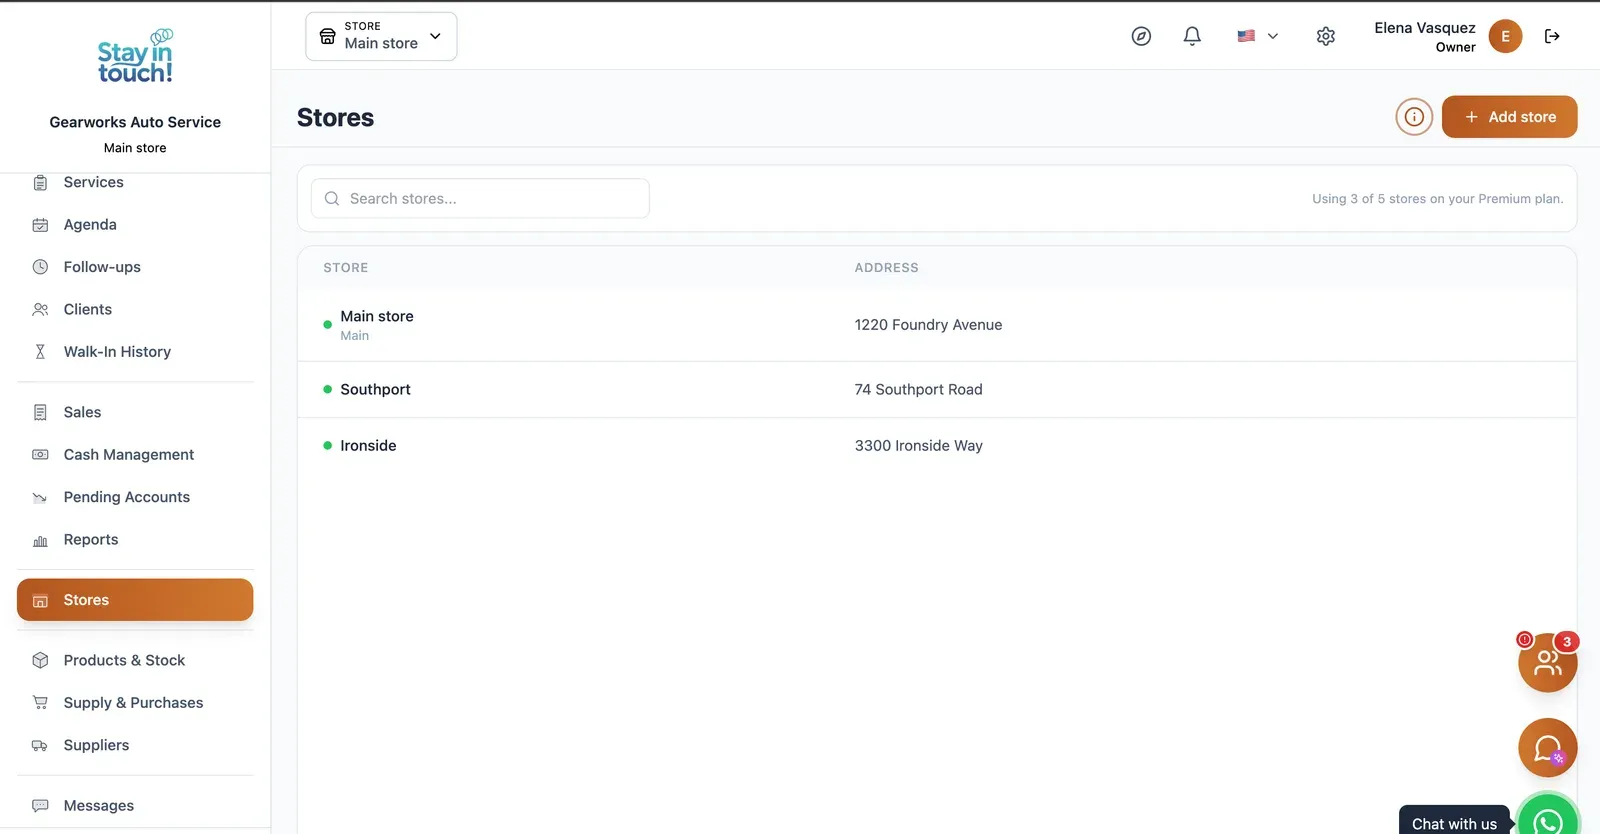Viewport: 1600px width, 834px height.
Task: Click the address 1220 Foundry Avenue
Action: click(928, 325)
